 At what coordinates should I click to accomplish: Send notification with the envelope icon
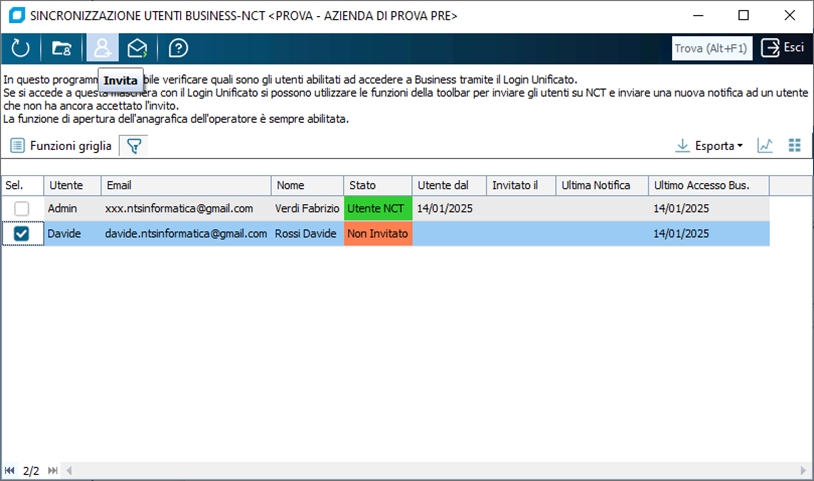tap(137, 48)
